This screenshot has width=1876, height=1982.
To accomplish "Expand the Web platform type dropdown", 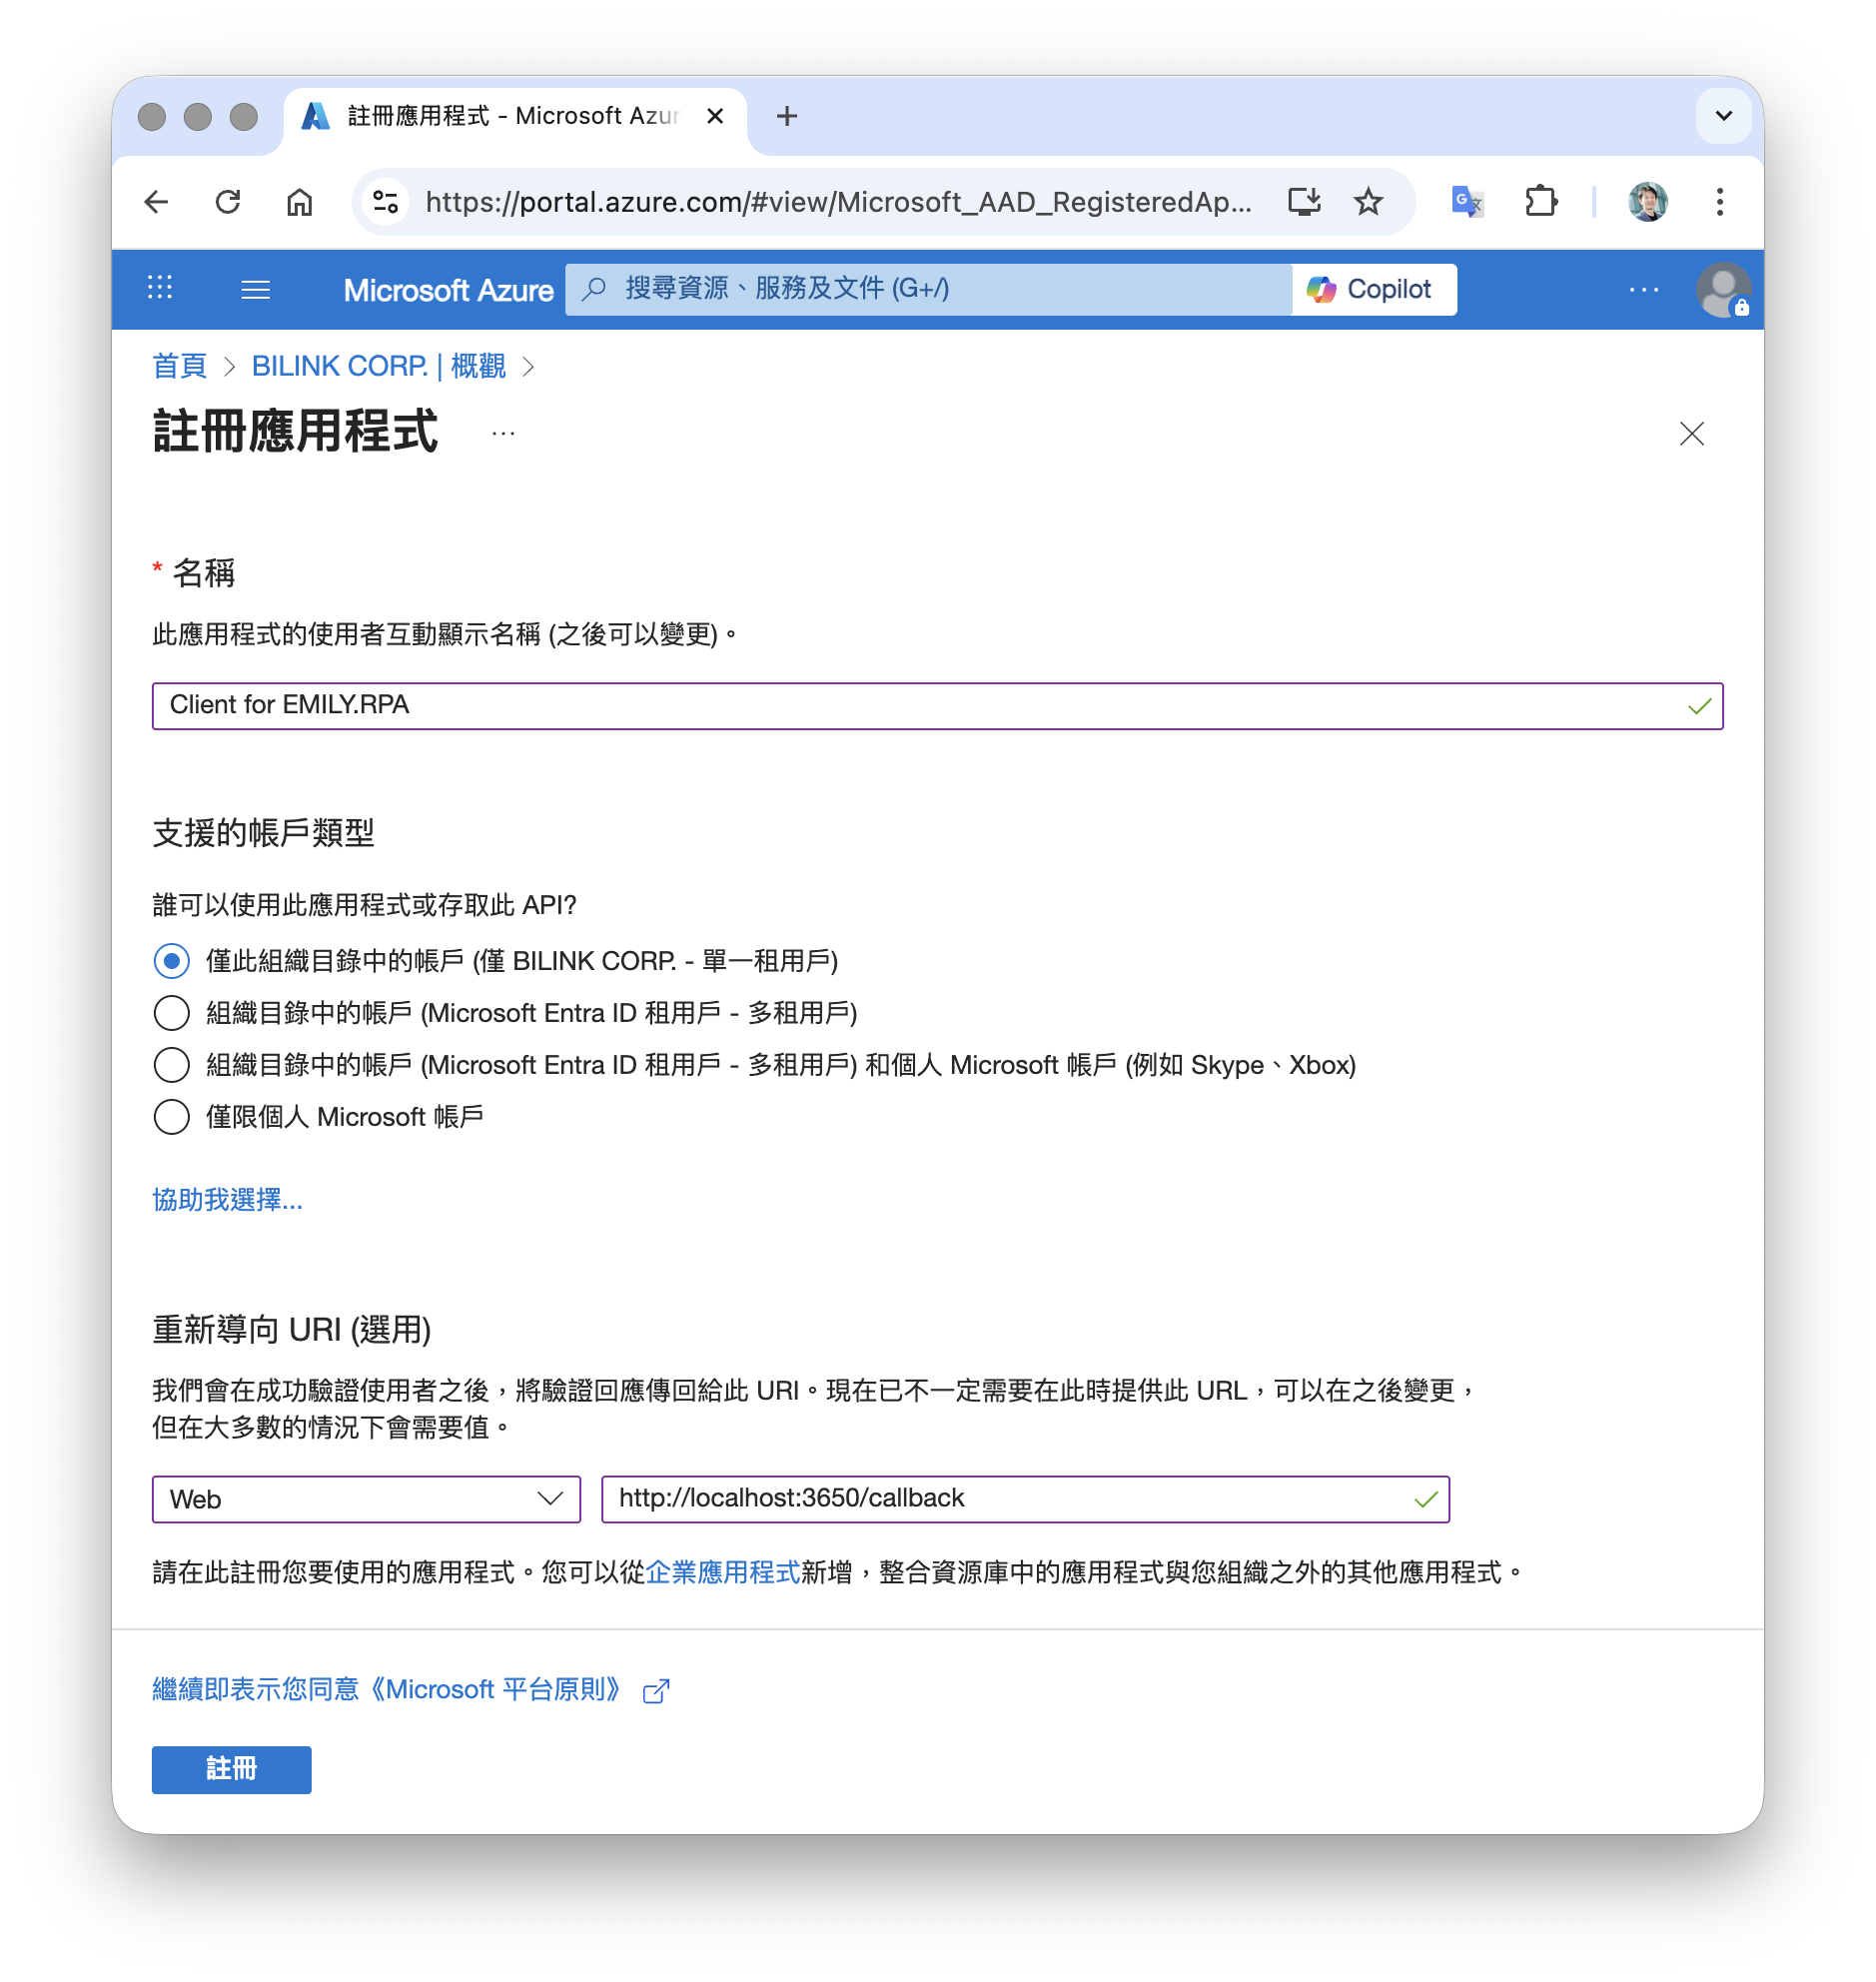I will click(366, 1499).
